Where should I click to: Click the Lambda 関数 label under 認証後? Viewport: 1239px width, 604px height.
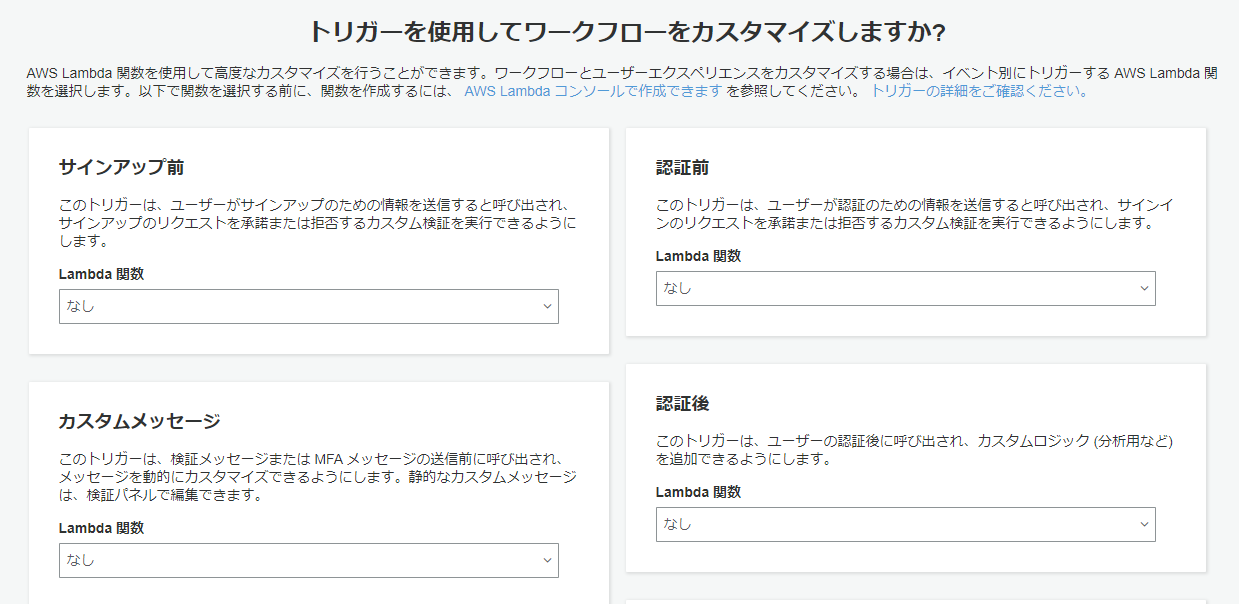coord(698,492)
